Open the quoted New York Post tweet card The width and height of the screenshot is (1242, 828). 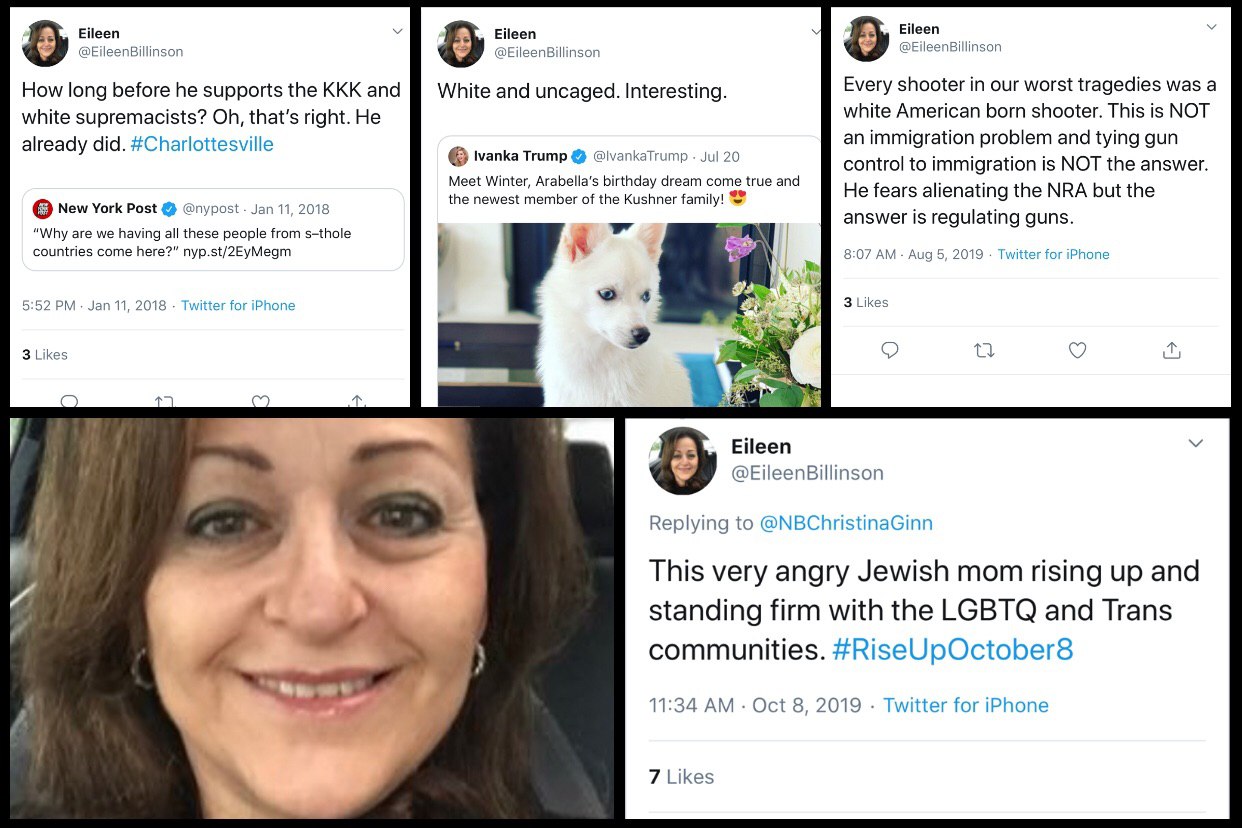point(213,230)
